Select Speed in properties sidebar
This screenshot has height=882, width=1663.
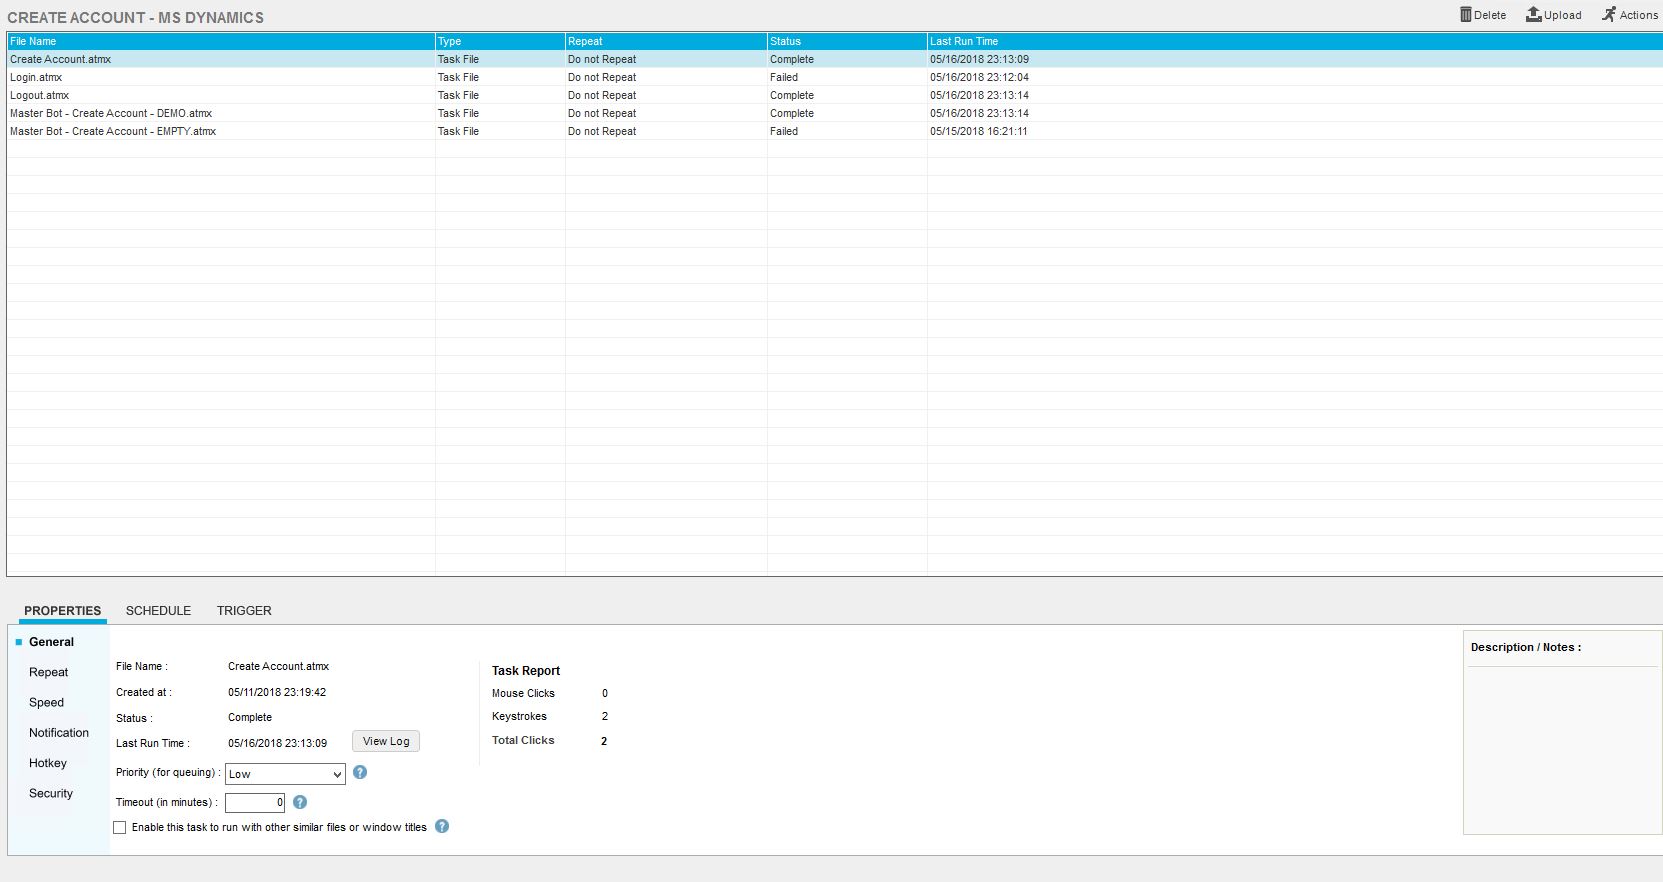[x=46, y=702]
